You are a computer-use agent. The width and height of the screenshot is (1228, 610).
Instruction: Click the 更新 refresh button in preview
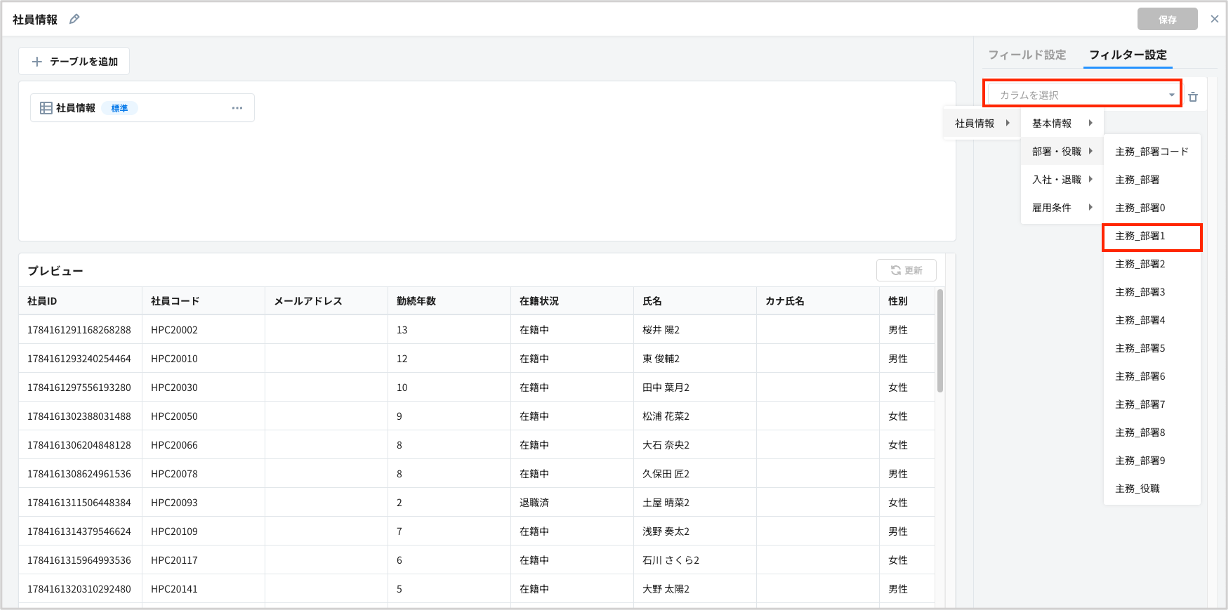point(906,270)
